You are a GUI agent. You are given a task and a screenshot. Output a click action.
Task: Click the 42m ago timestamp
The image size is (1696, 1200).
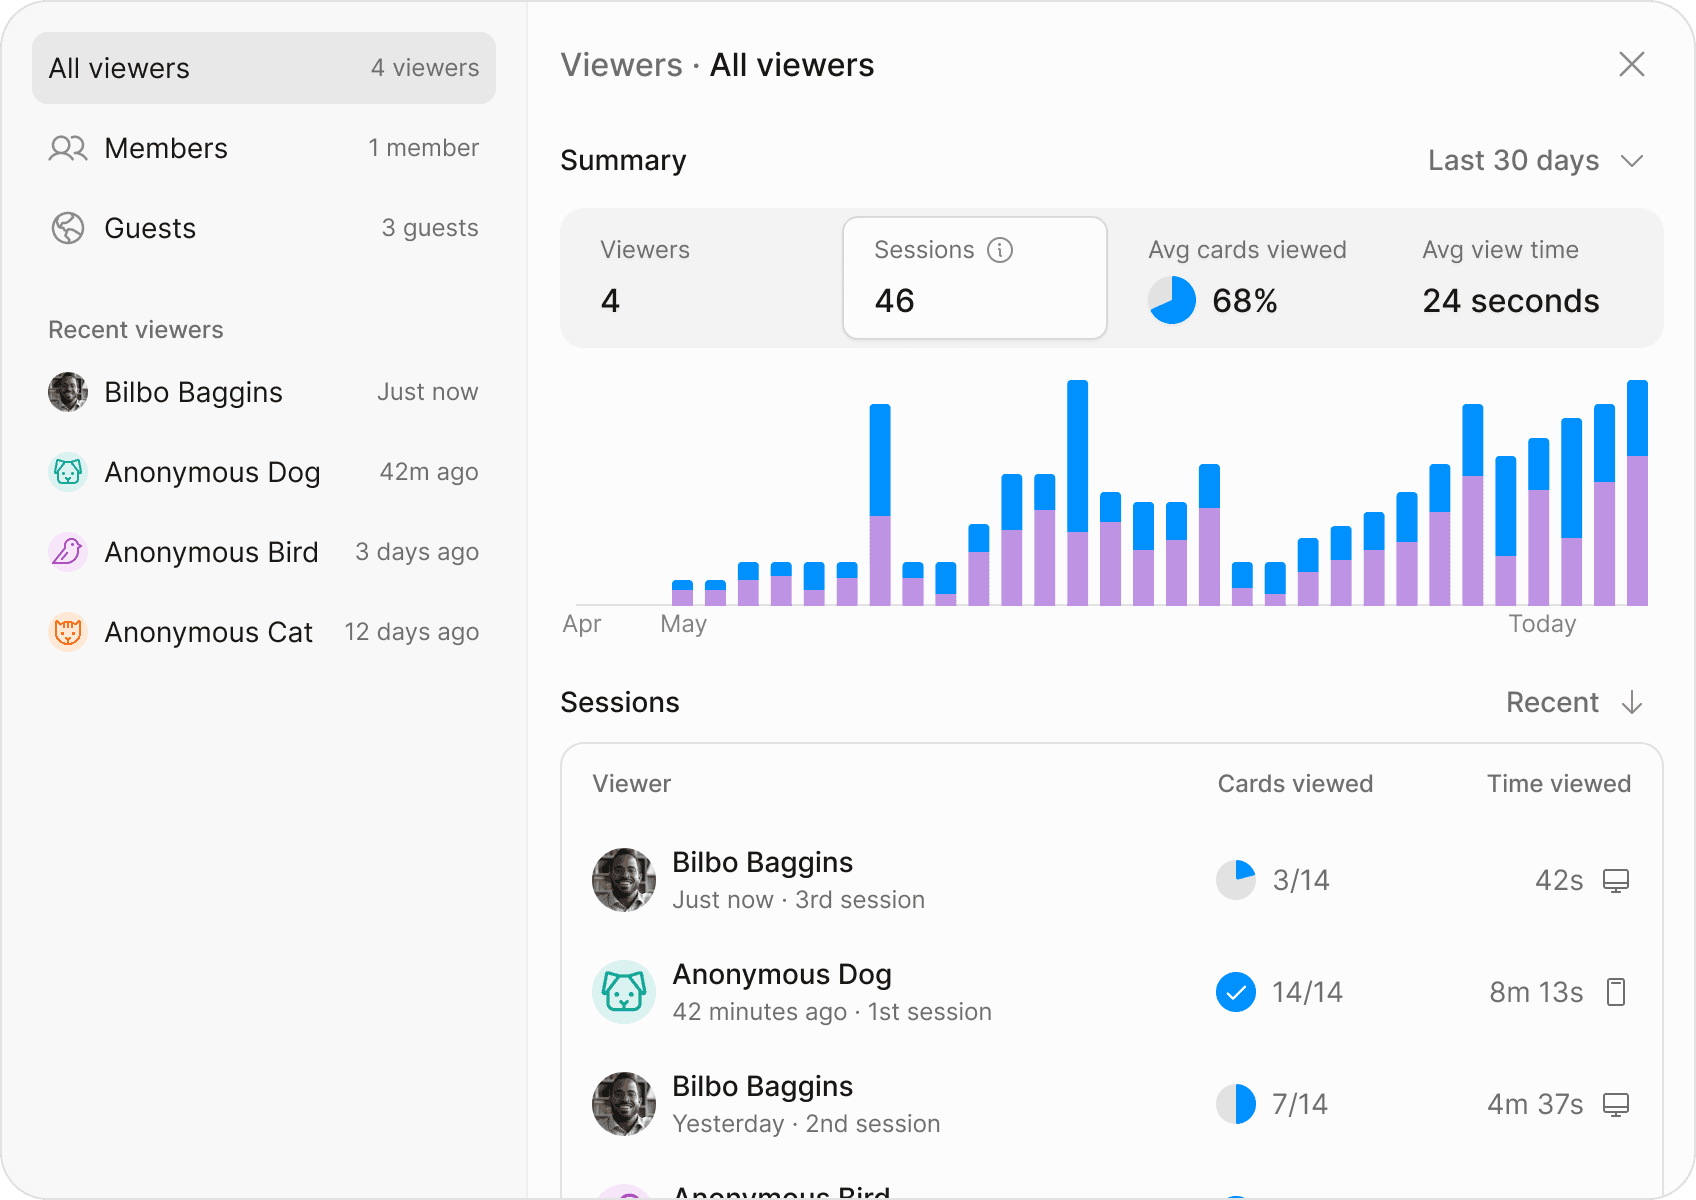[x=429, y=472]
